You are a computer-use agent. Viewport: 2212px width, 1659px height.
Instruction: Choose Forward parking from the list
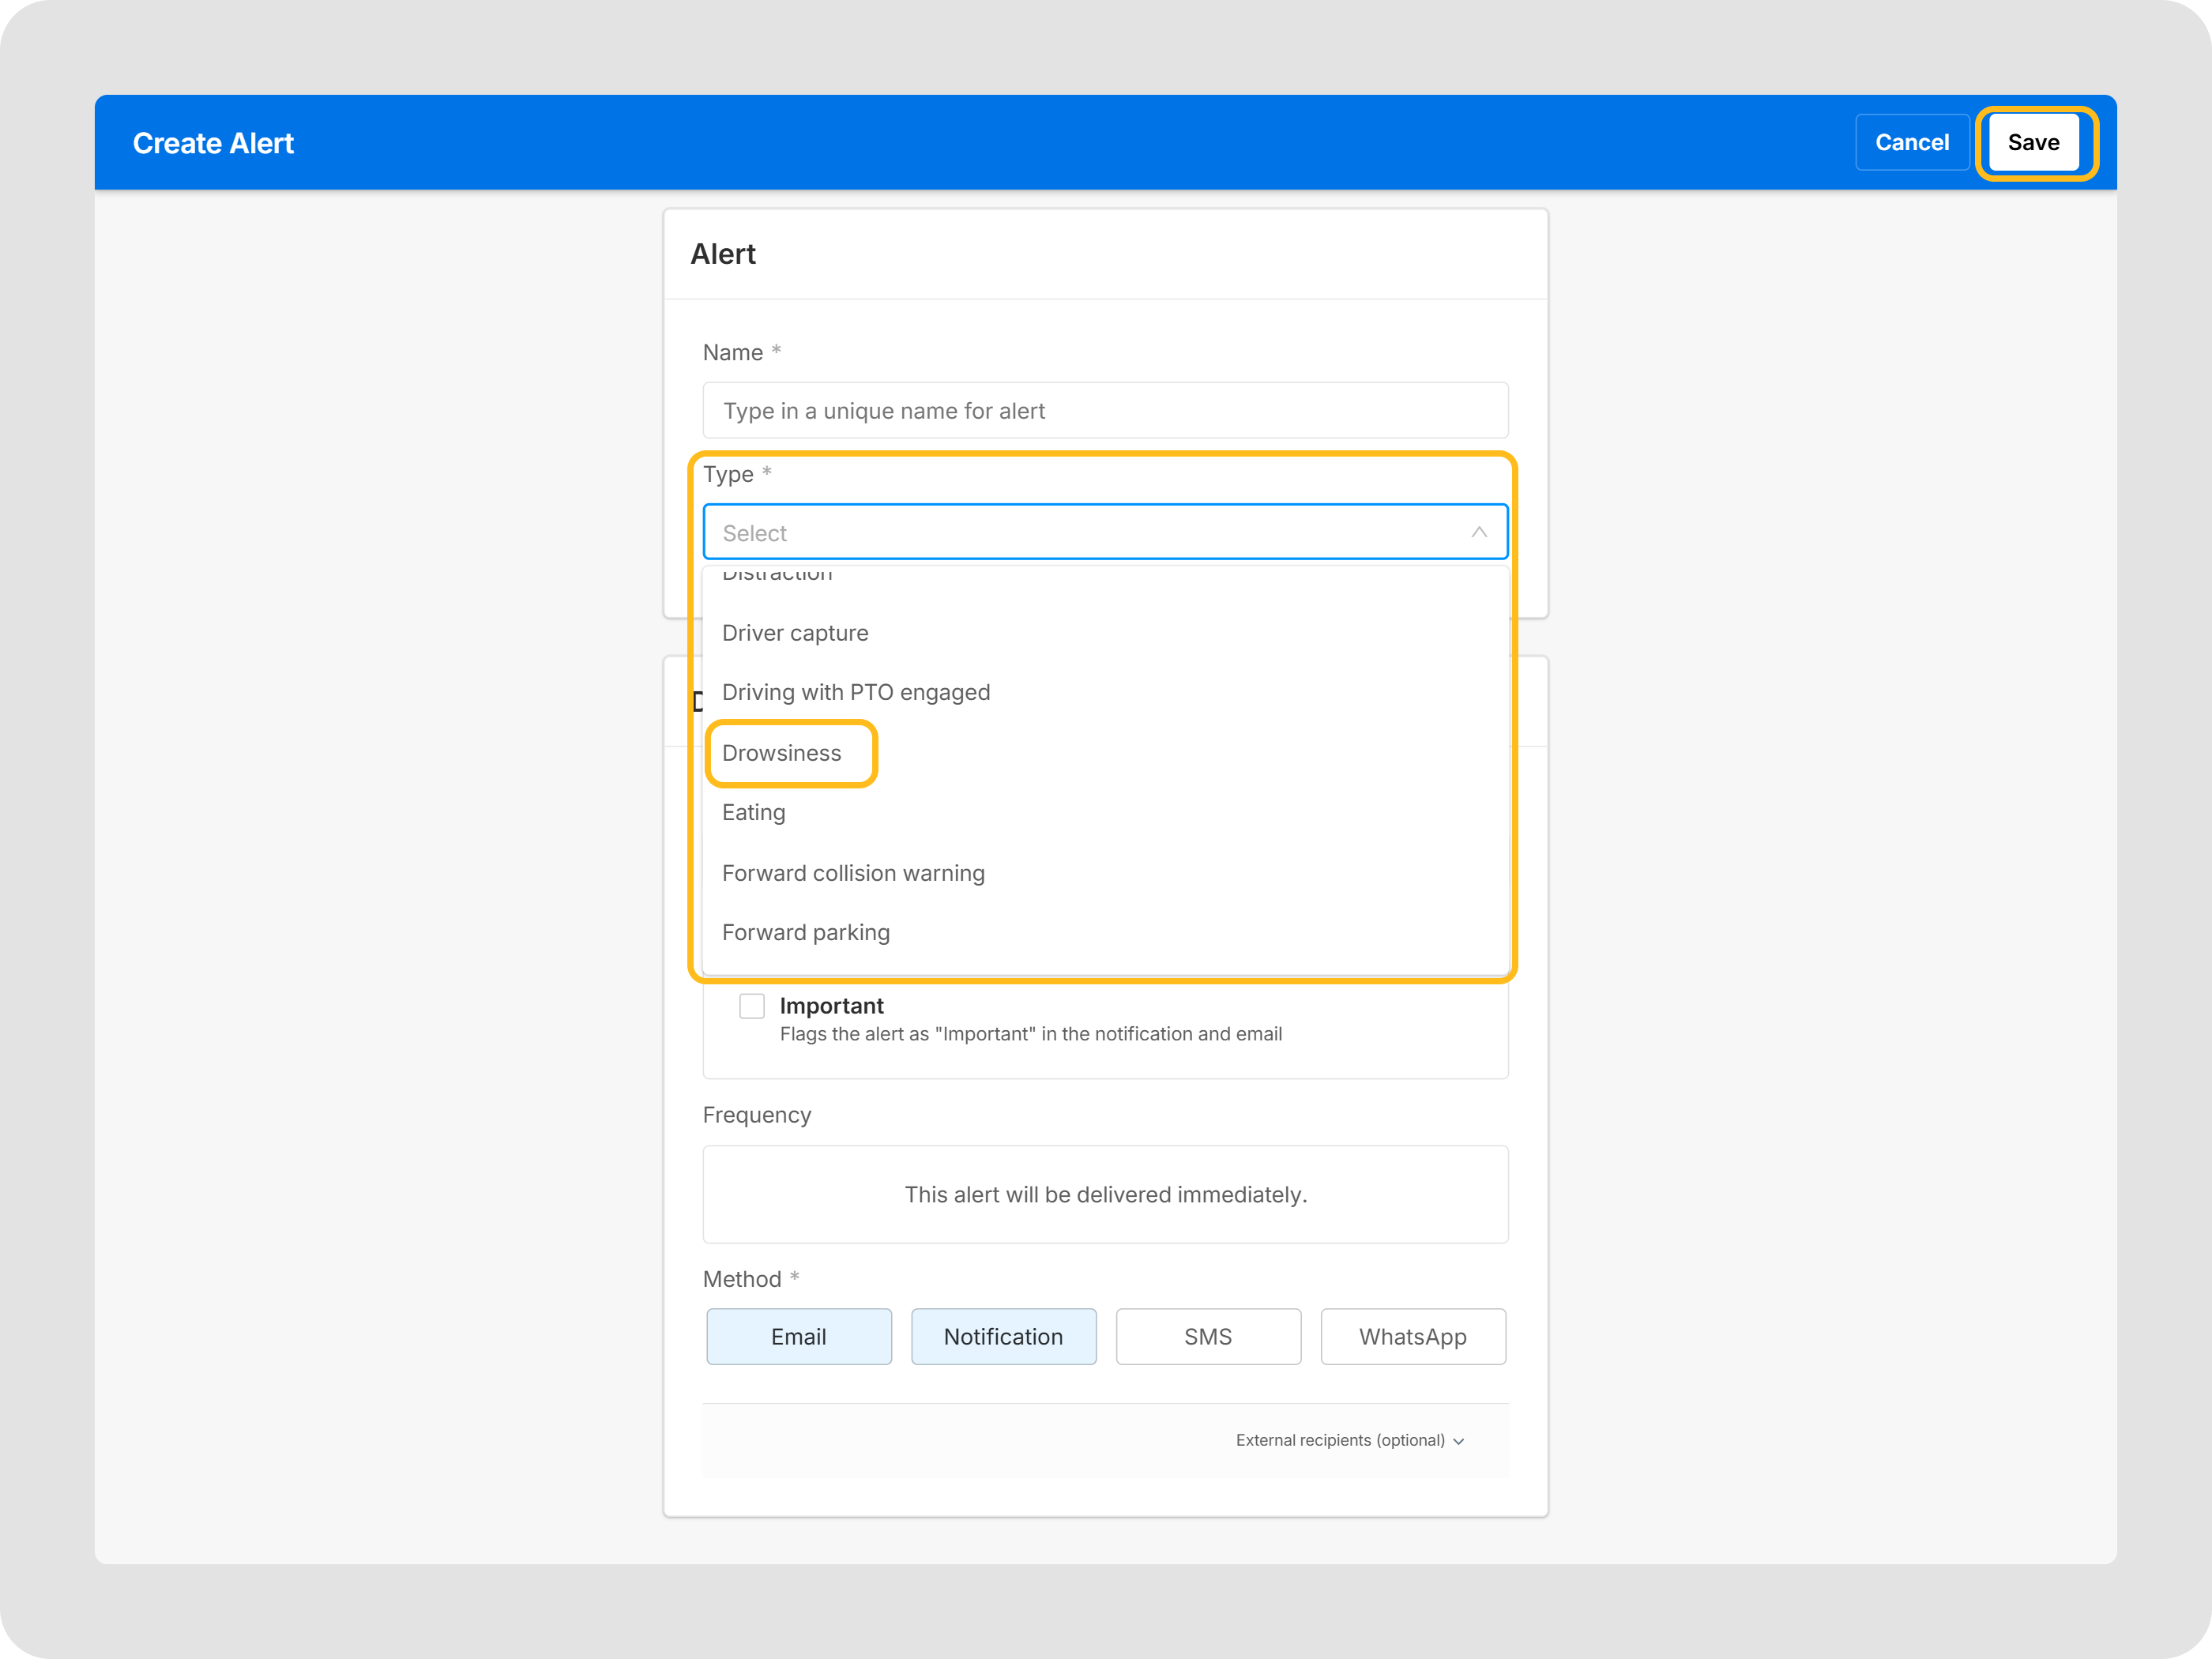click(x=806, y=933)
